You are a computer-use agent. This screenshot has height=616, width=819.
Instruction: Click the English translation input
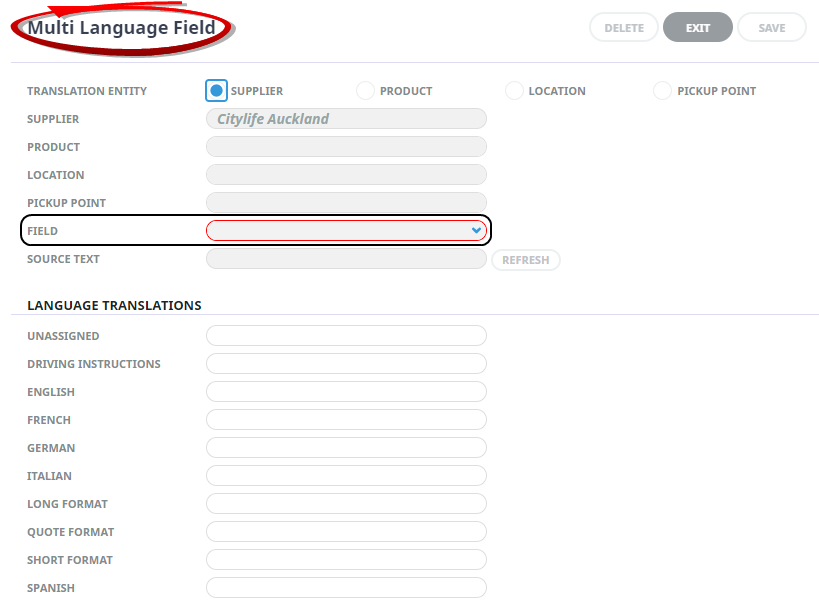346,391
